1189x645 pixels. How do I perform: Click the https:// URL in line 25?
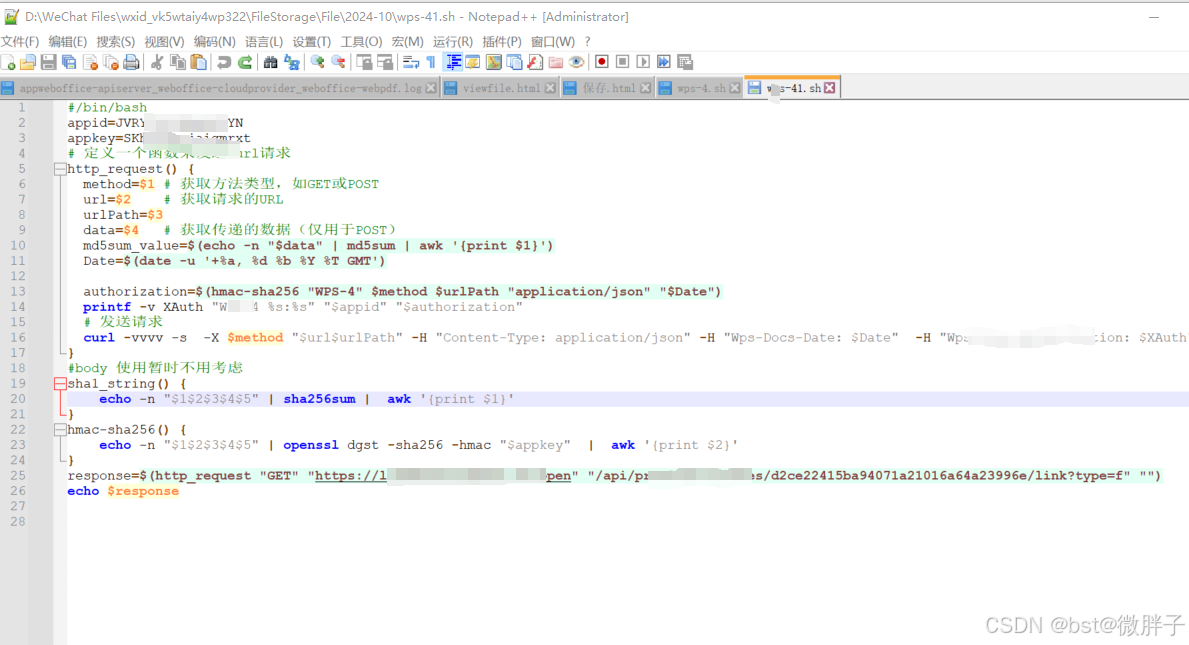point(443,476)
